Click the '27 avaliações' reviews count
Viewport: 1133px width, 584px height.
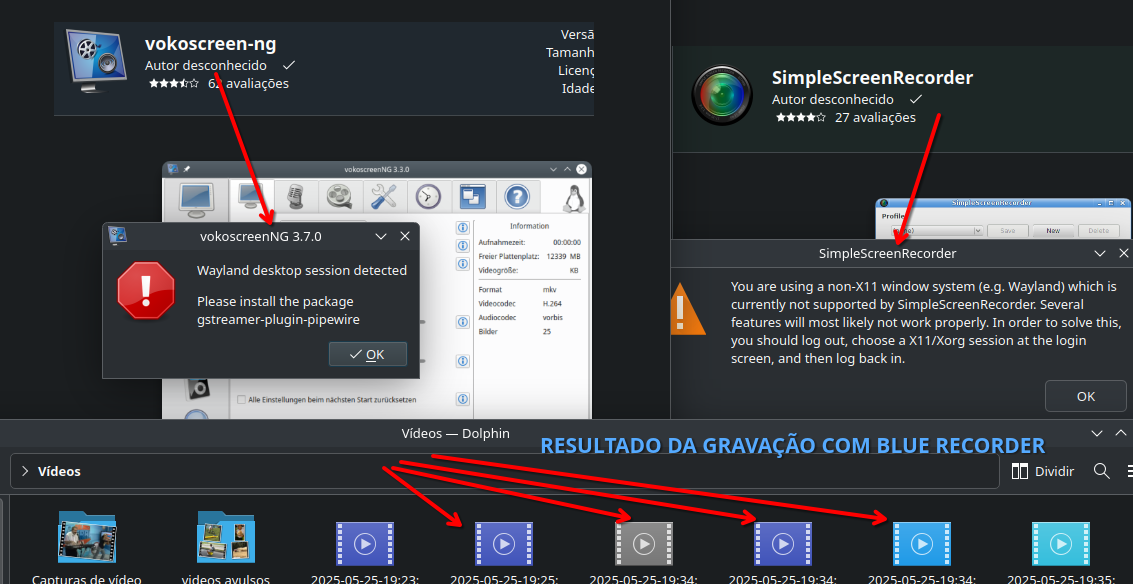pos(875,117)
